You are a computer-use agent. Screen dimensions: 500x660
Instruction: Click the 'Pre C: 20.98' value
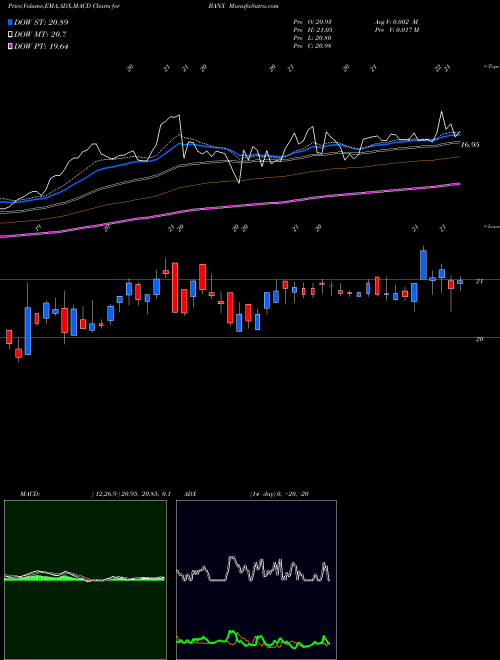[x=312, y=46]
